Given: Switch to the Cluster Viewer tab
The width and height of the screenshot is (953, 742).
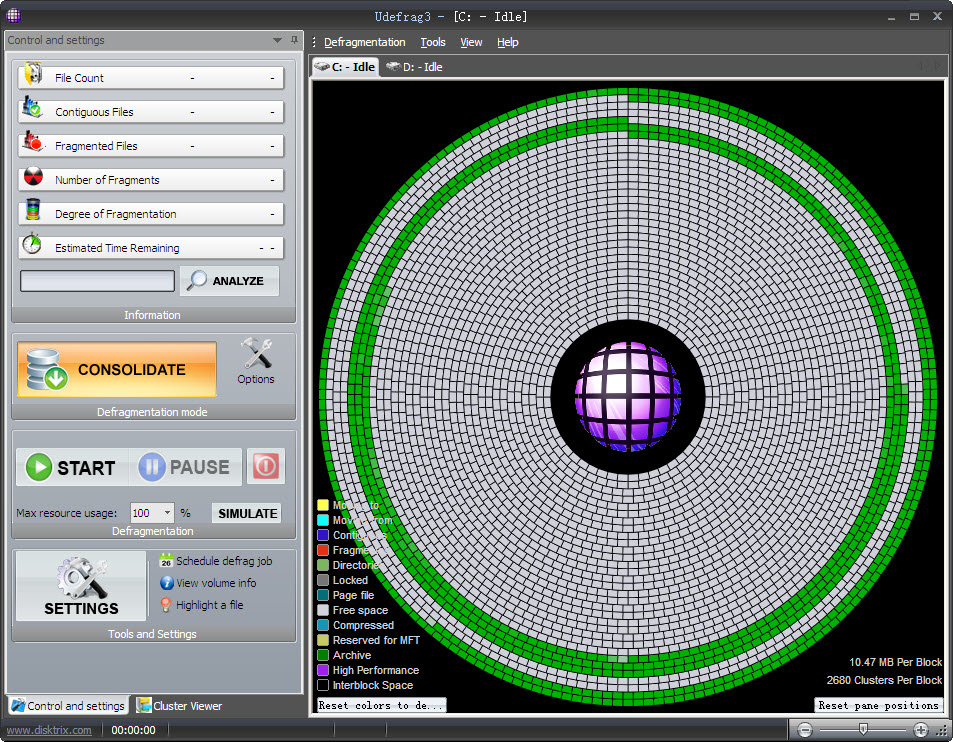Looking at the screenshot, I should pyautogui.click(x=180, y=706).
